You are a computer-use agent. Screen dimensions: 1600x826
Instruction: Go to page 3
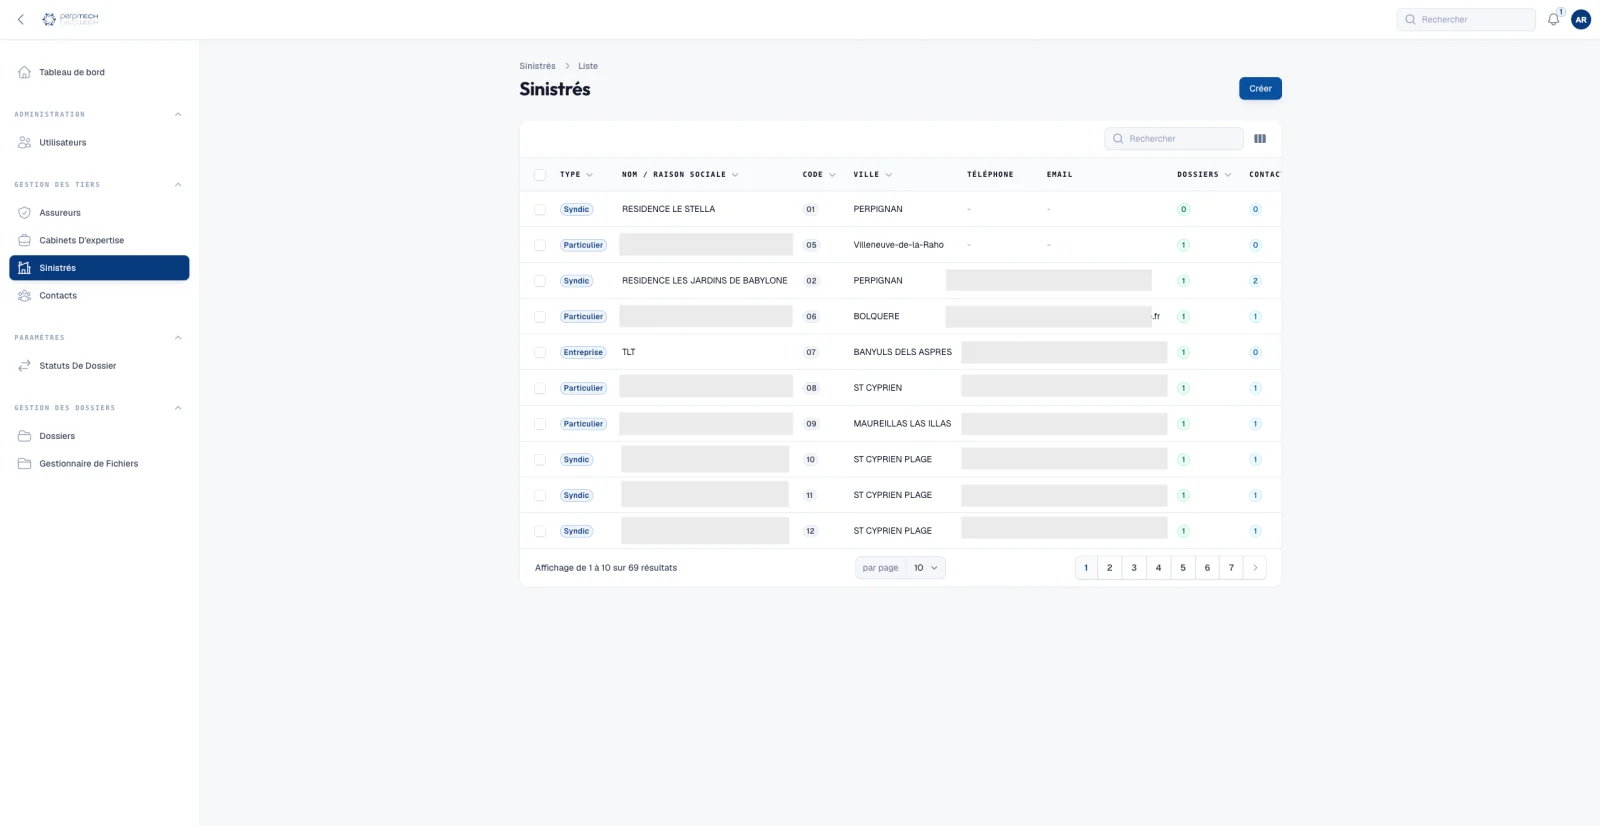[x=1134, y=568]
